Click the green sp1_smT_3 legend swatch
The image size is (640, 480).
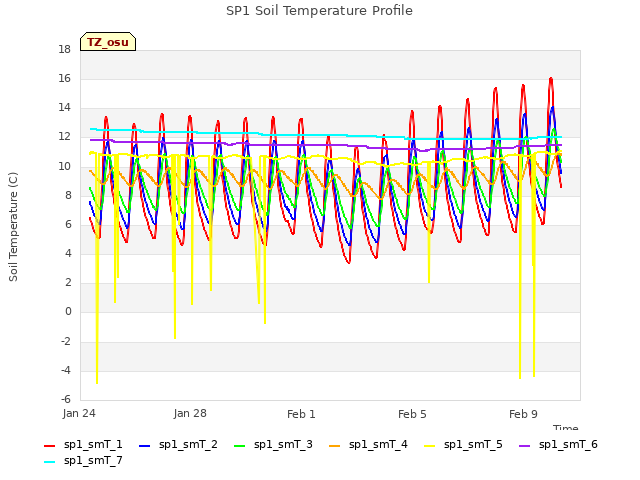click(x=240, y=446)
